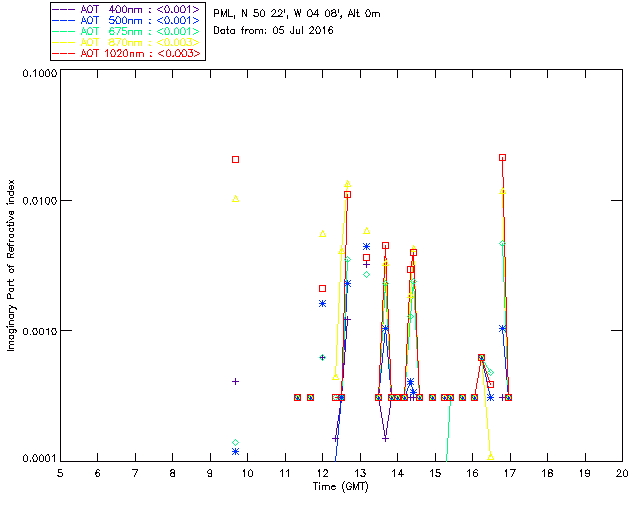Select the AOT 500nm legend entry
Image resolution: width=640 pixels, height=512 pixels.
click(x=127, y=20)
